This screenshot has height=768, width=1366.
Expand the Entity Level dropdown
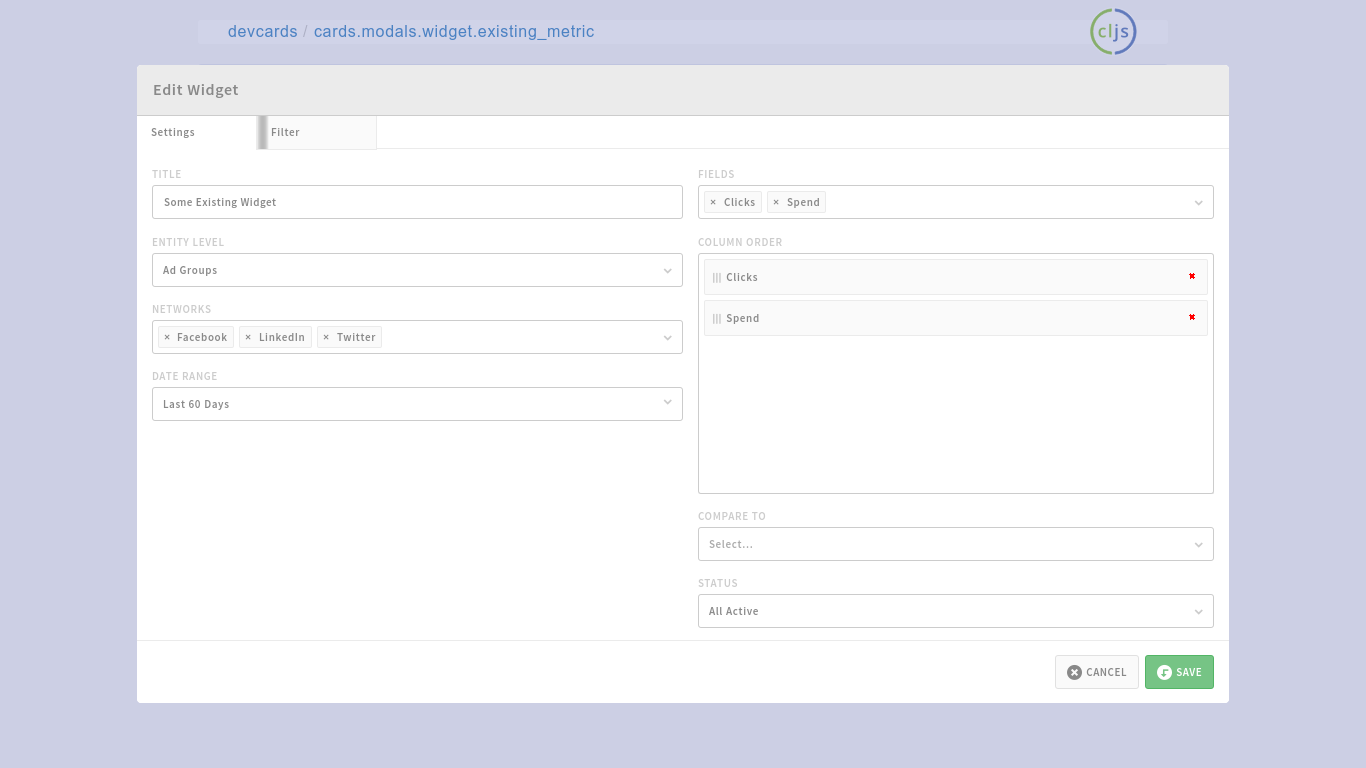point(417,270)
